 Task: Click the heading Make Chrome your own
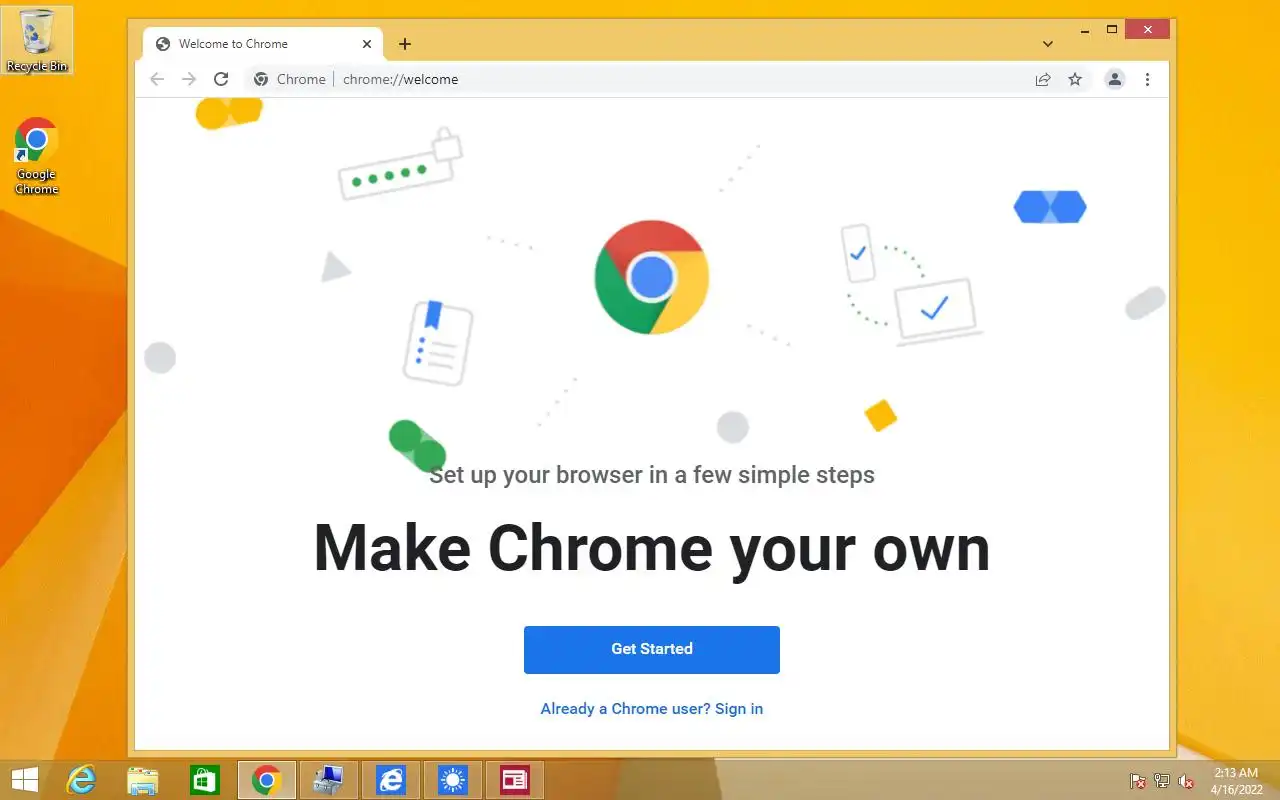pos(651,548)
